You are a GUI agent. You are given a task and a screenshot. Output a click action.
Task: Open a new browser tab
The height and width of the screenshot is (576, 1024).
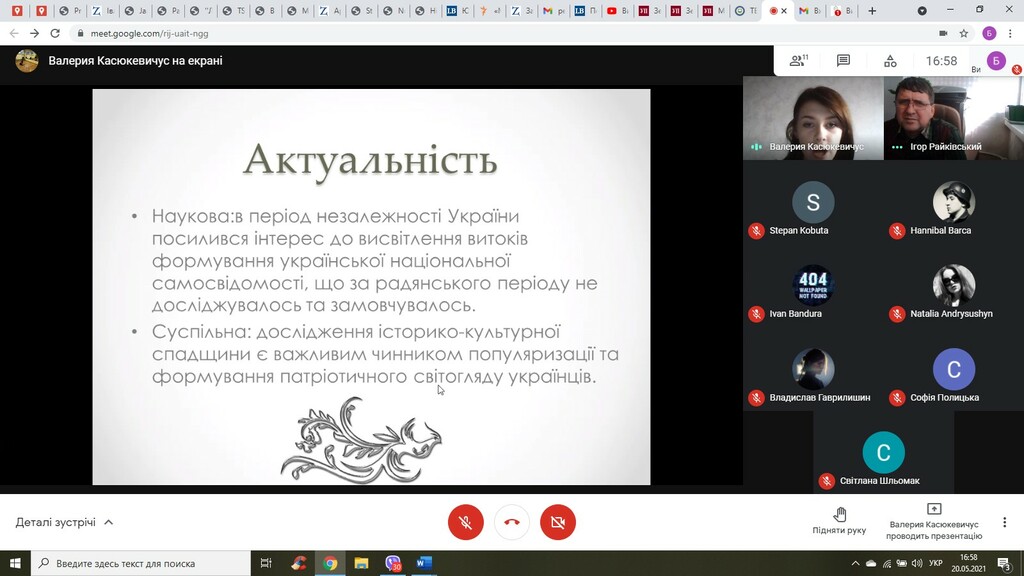click(x=873, y=11)
